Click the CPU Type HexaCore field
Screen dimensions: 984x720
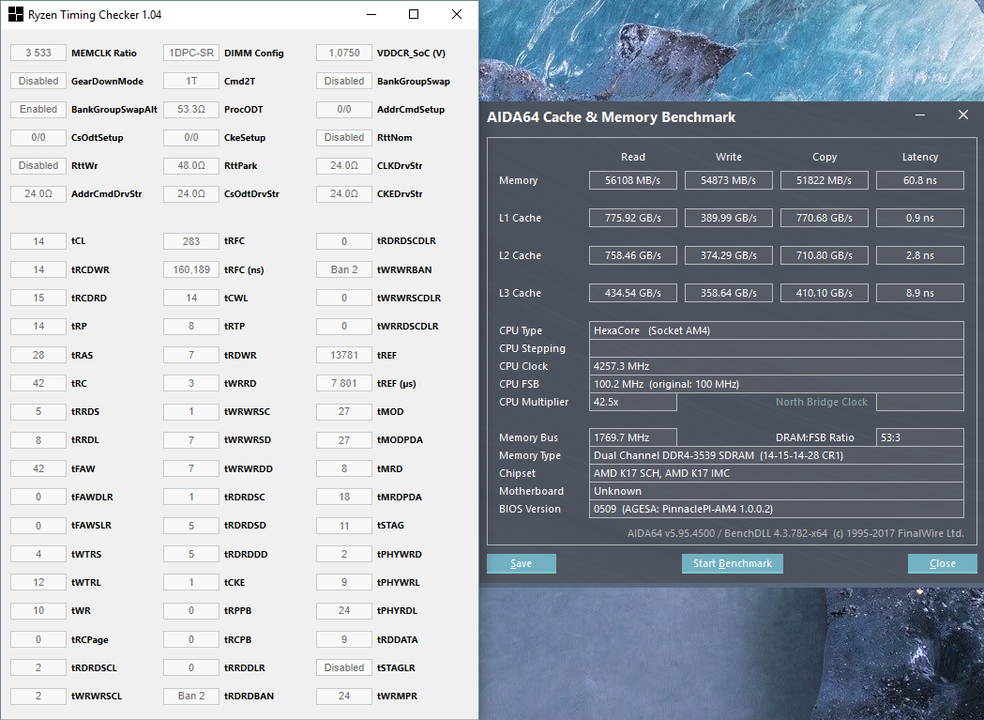coord(776,331)
